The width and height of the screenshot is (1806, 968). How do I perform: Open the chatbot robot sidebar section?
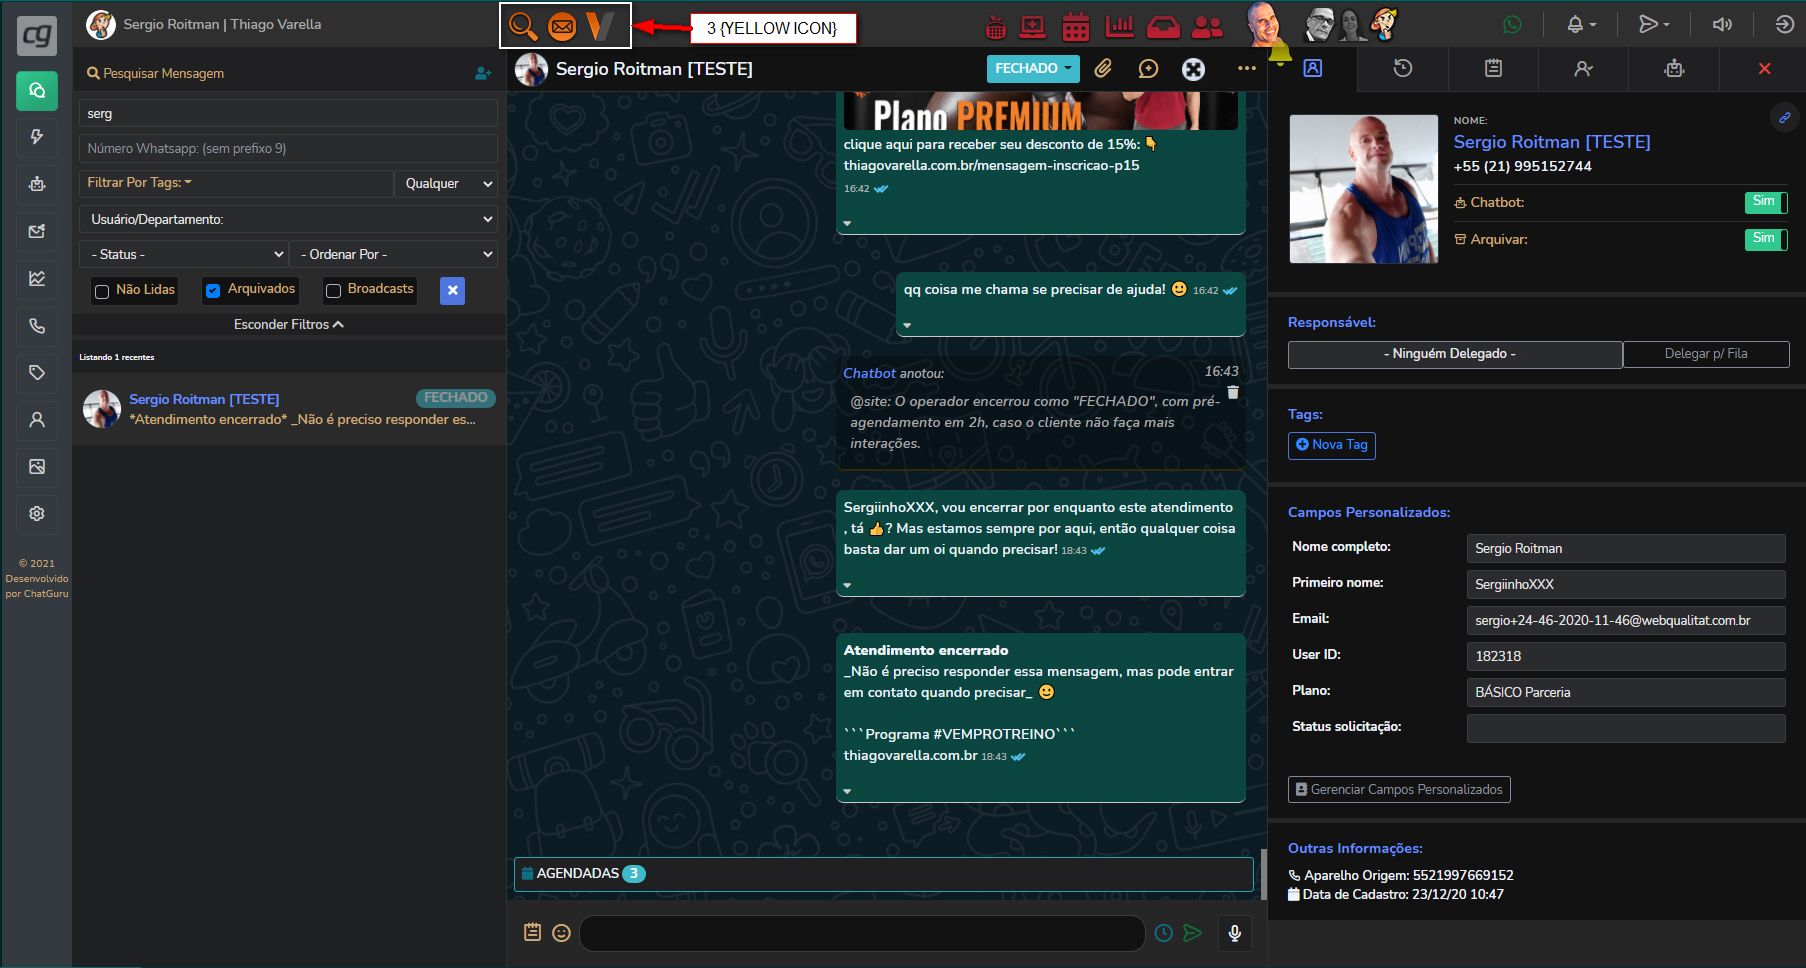37,184
